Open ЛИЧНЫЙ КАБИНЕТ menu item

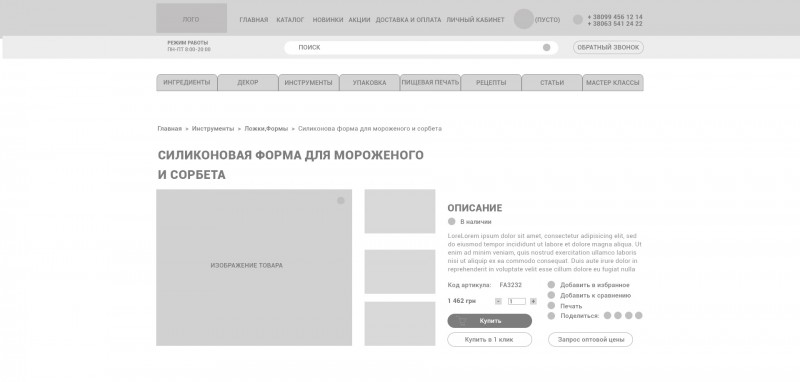click(475, 20)
